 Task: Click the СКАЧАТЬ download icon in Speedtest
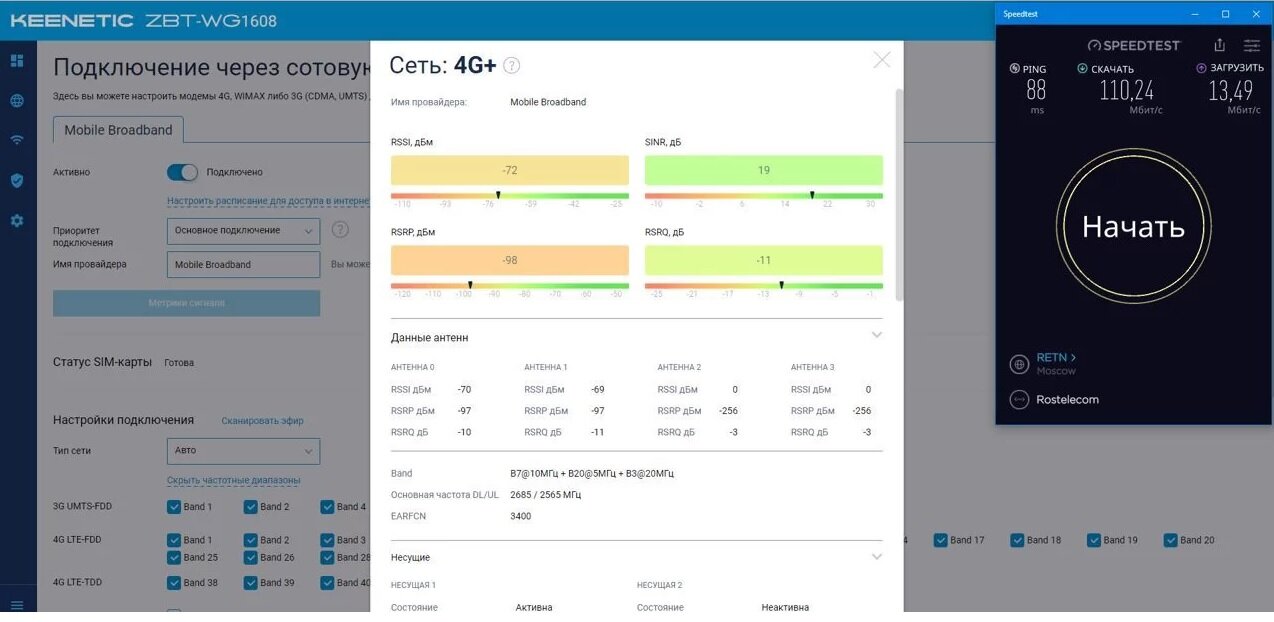[x=1082, y=69]
